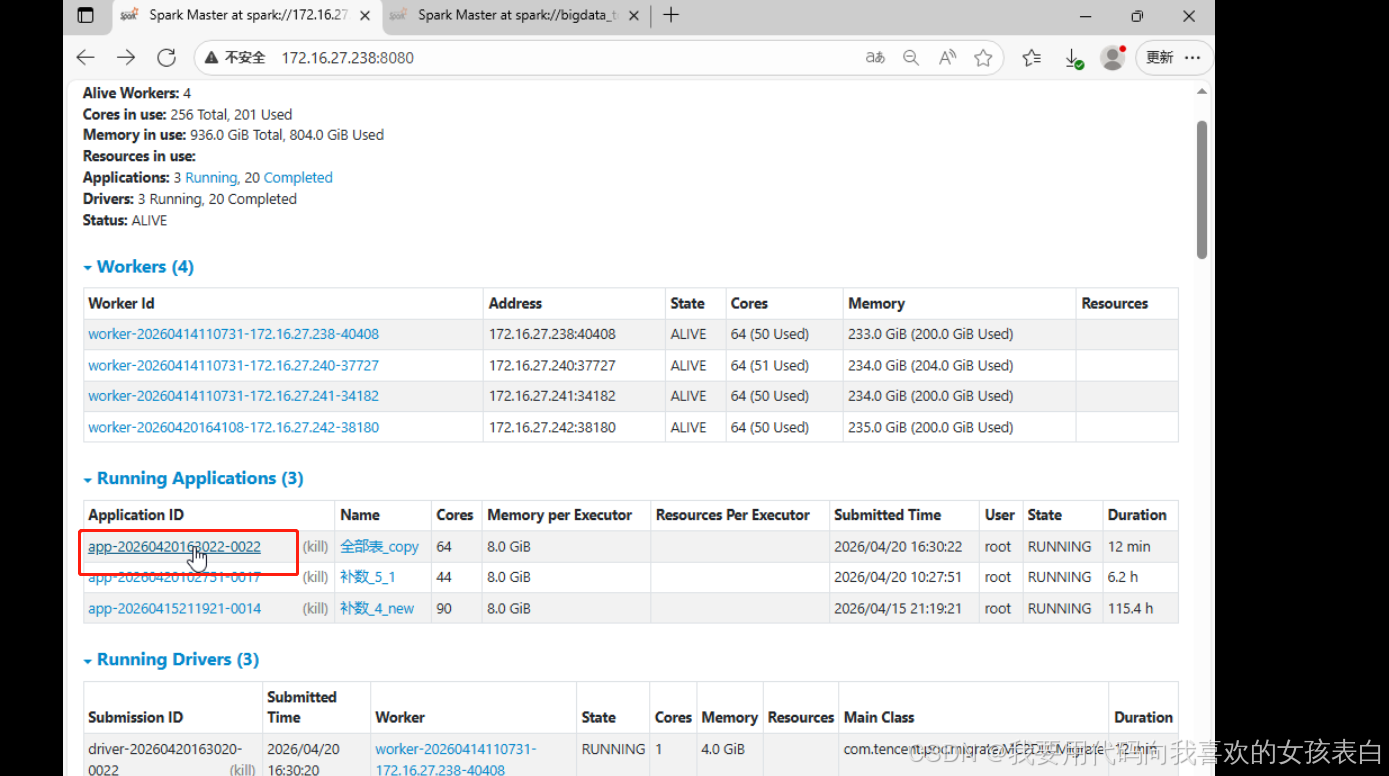The height and width of the screenshot is (776, 1389).
Task: Open application app-20260415211921-0014
Action: coord(174,608)
